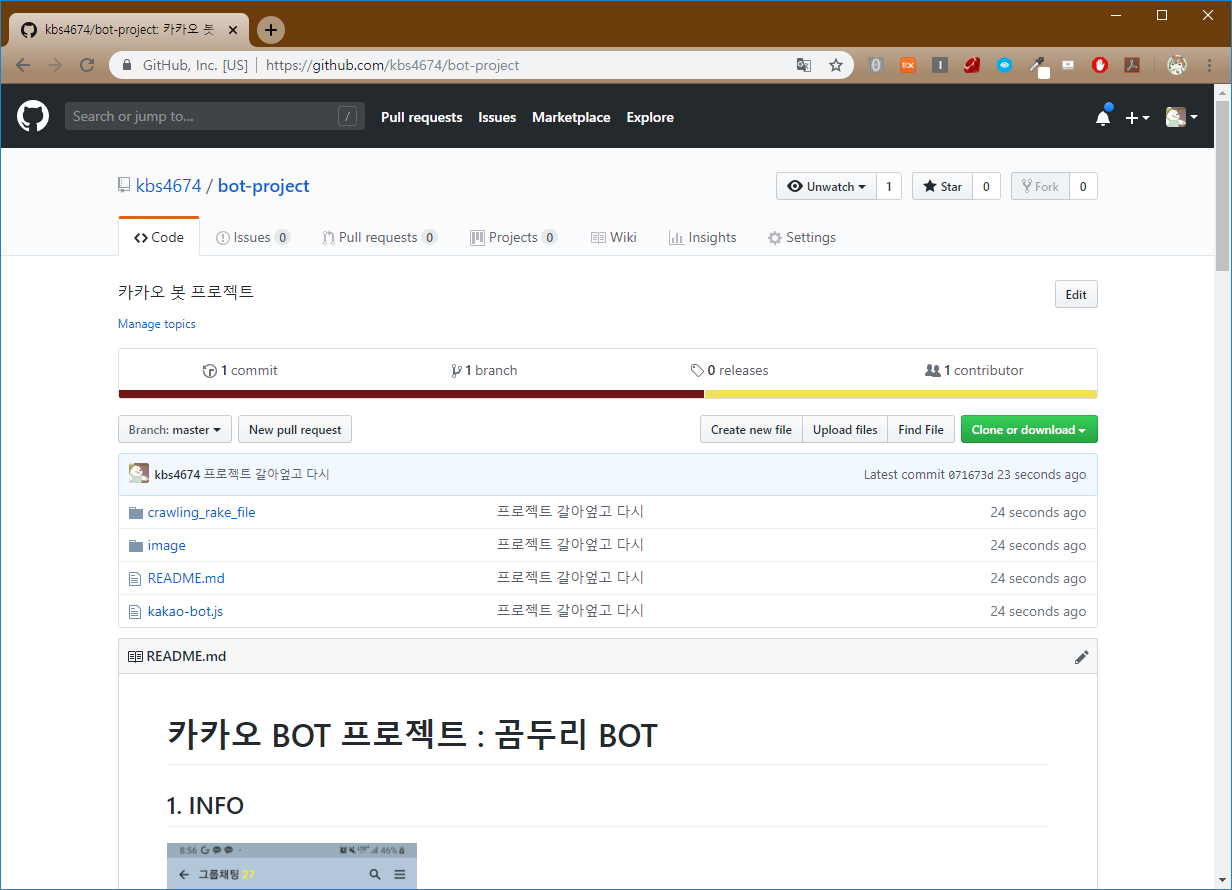The height and width of the screenshot is (890, 1232).
Task: Open the plus create-new dropdown
Action: click(x=1138, y=118)
